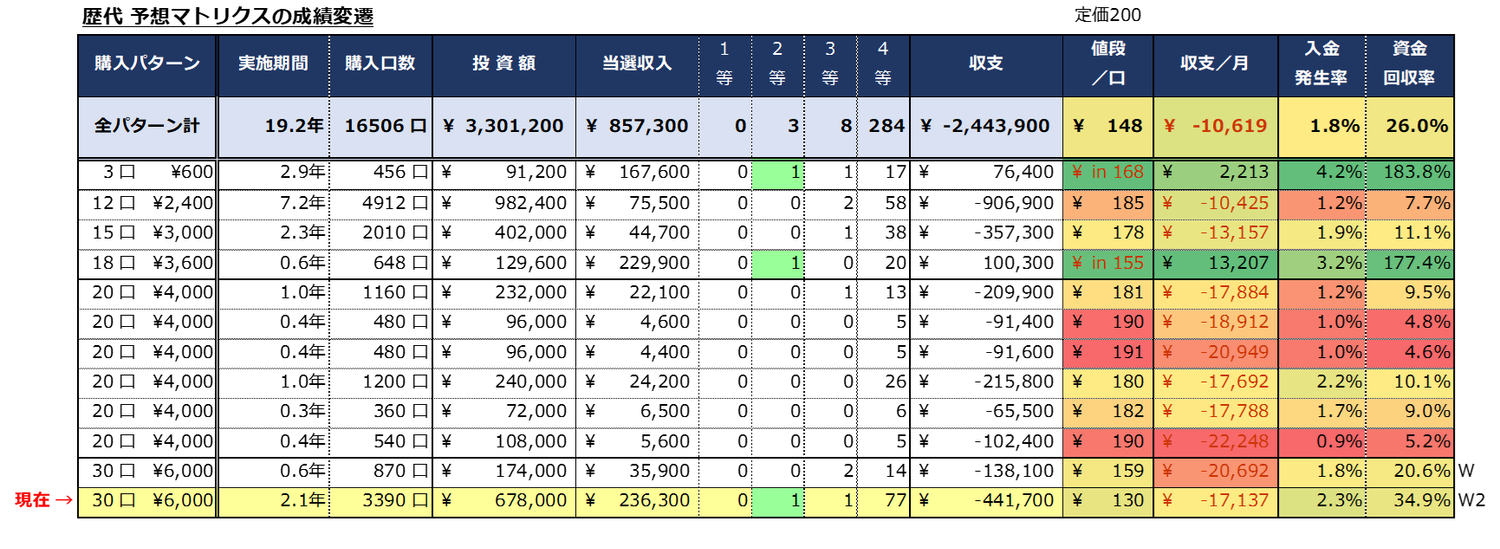Viewport: 1500px width, 549px height.
Task: Click the 167,600 winnings cell
Action: tap(636, 172)
